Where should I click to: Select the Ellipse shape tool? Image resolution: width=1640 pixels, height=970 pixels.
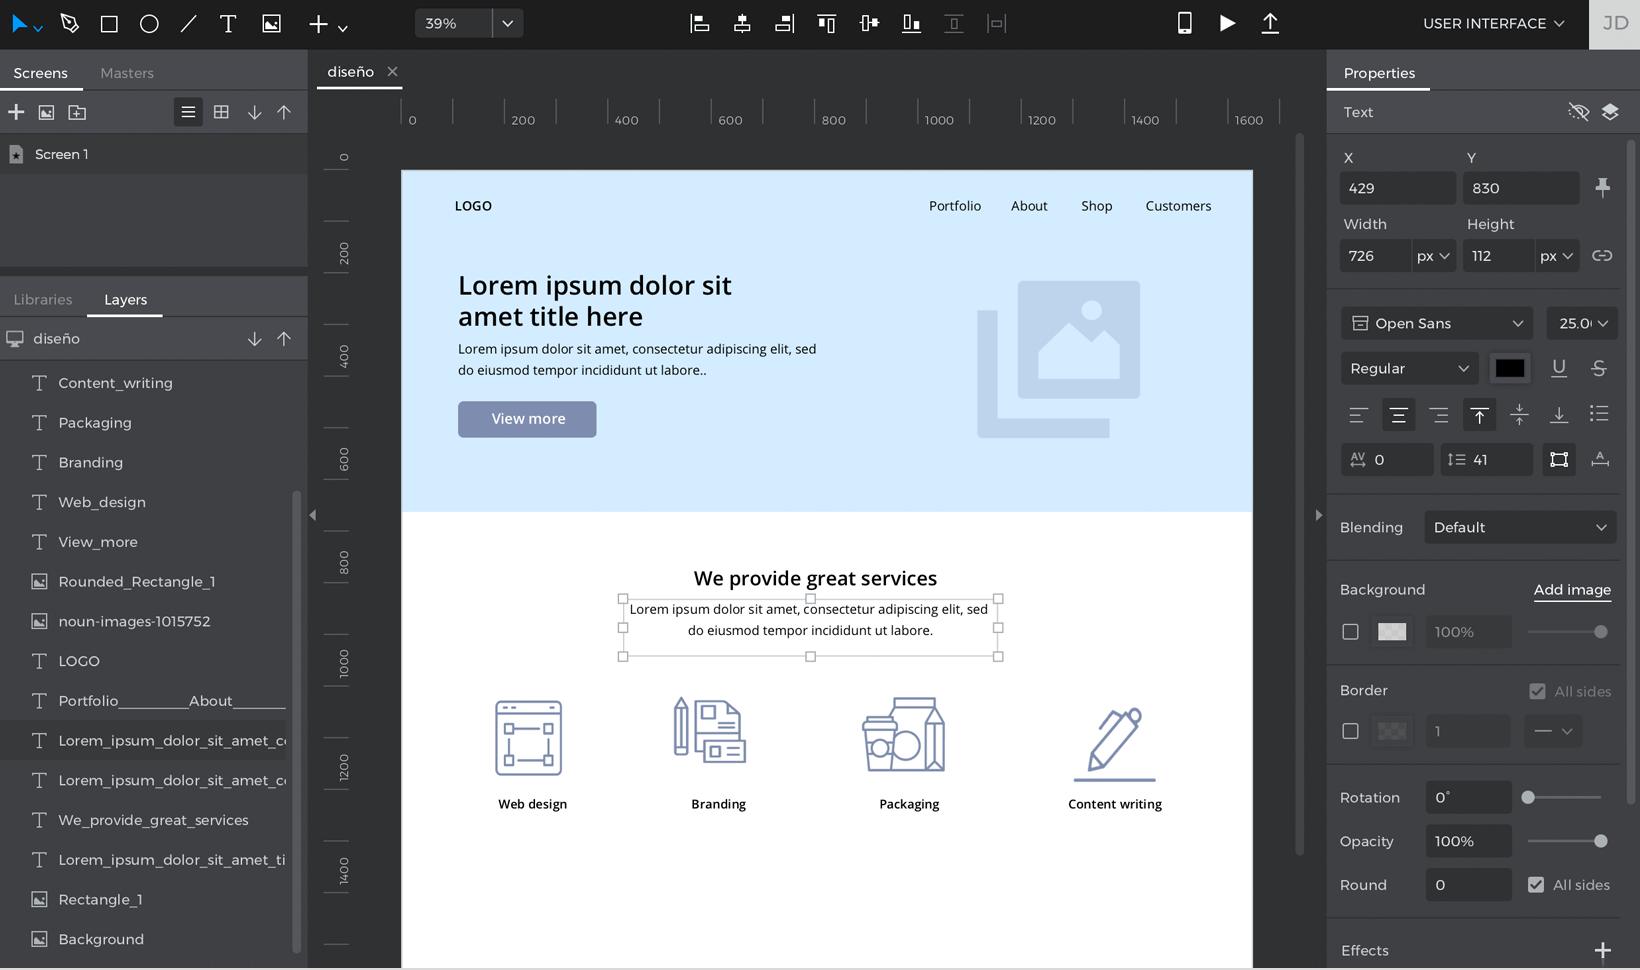tap(149, 23)
